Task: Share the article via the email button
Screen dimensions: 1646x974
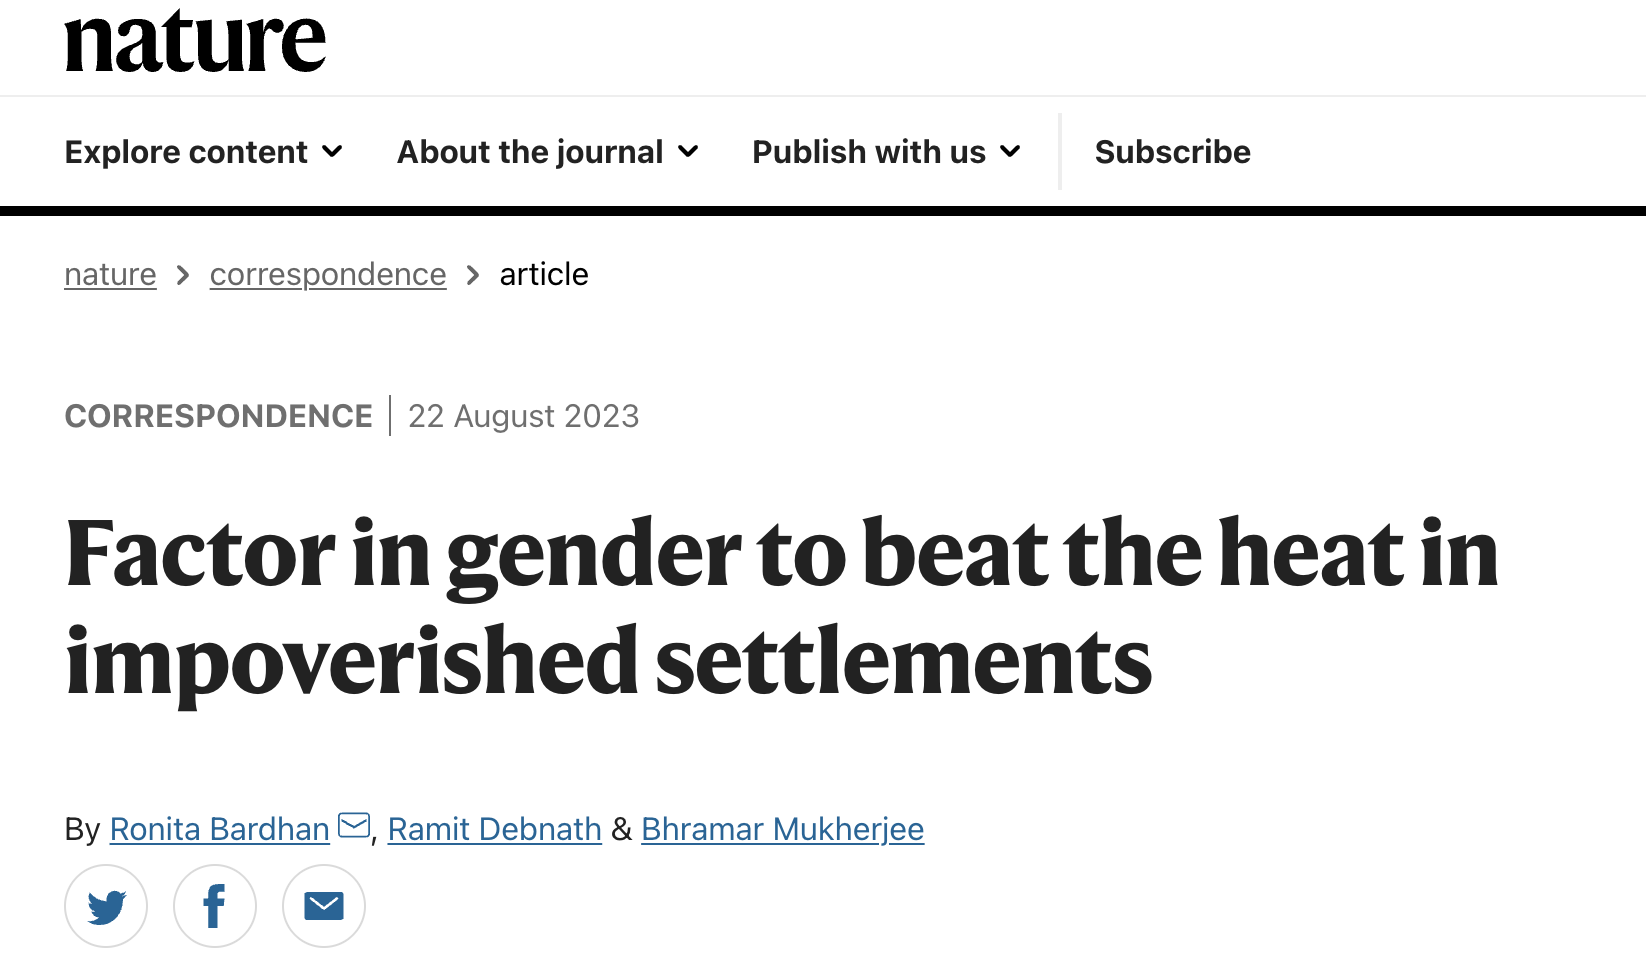Action: 324,906
